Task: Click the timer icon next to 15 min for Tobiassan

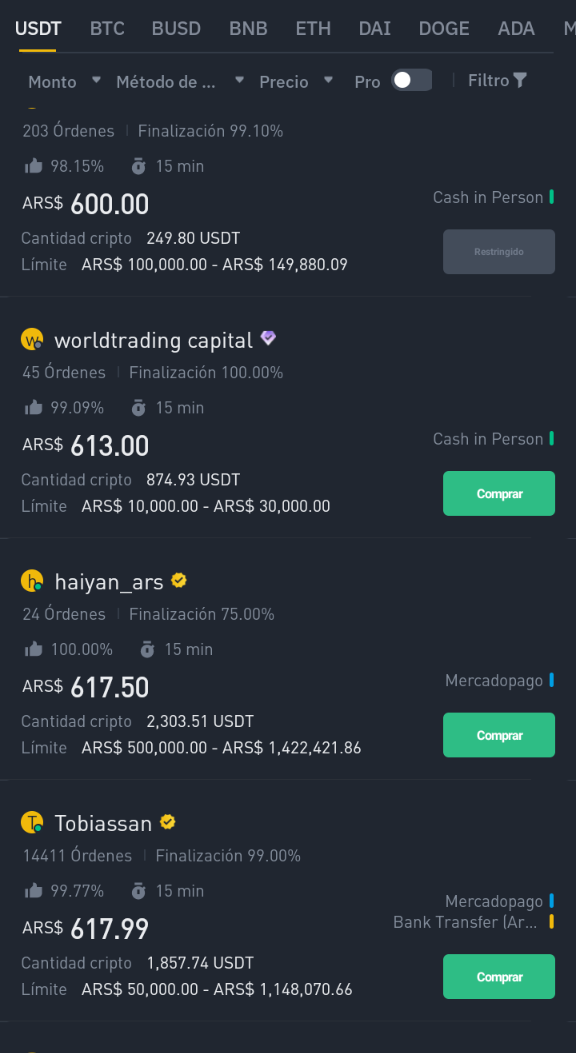Action: point(137,891)
